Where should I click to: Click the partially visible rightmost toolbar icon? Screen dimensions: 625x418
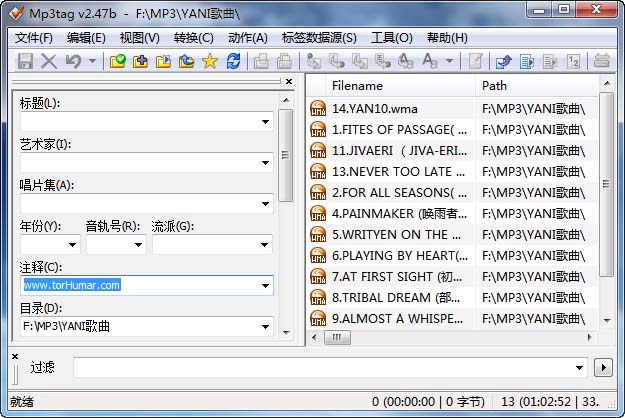click(x=601, y=61)
